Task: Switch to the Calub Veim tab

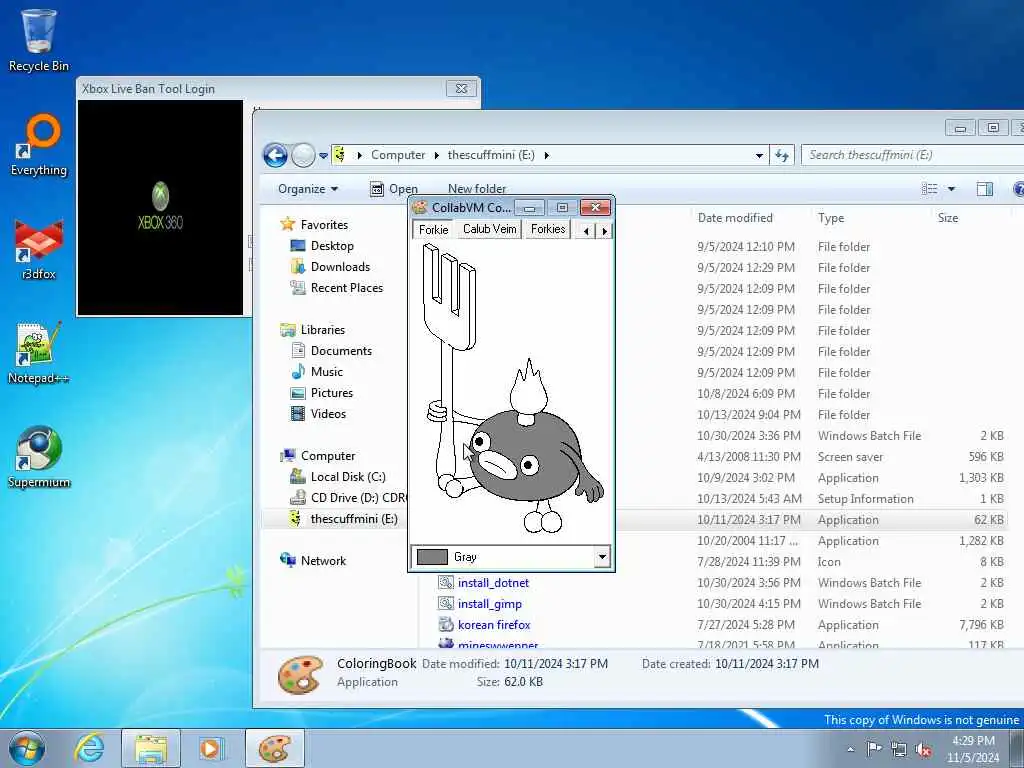Action: 489,229
